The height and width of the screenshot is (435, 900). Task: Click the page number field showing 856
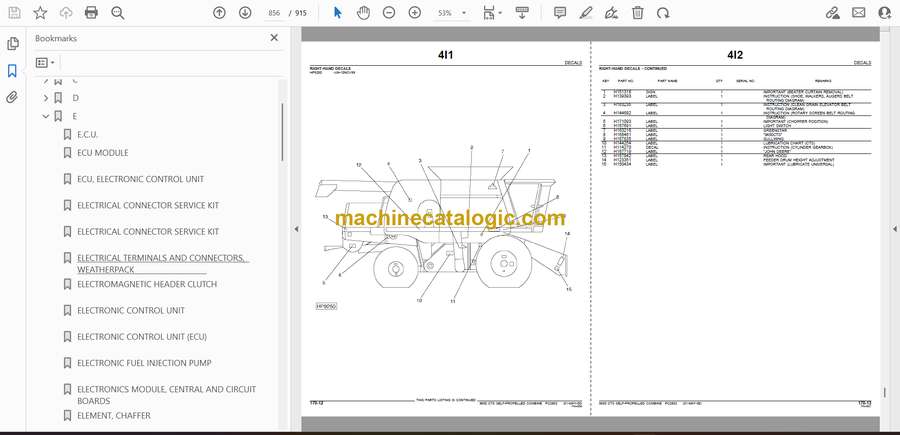tap(274, 13)
